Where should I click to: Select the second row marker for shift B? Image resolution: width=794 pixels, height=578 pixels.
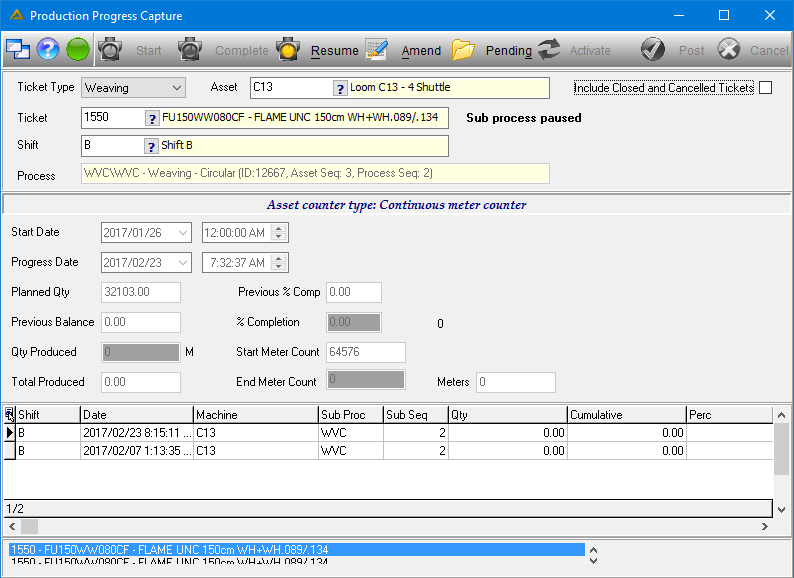10,451
